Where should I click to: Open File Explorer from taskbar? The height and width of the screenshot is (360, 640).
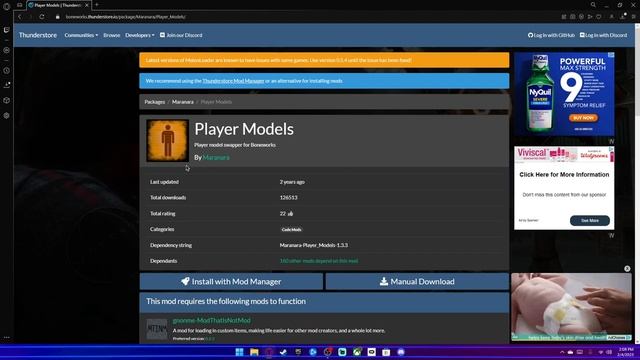(254, 352)
